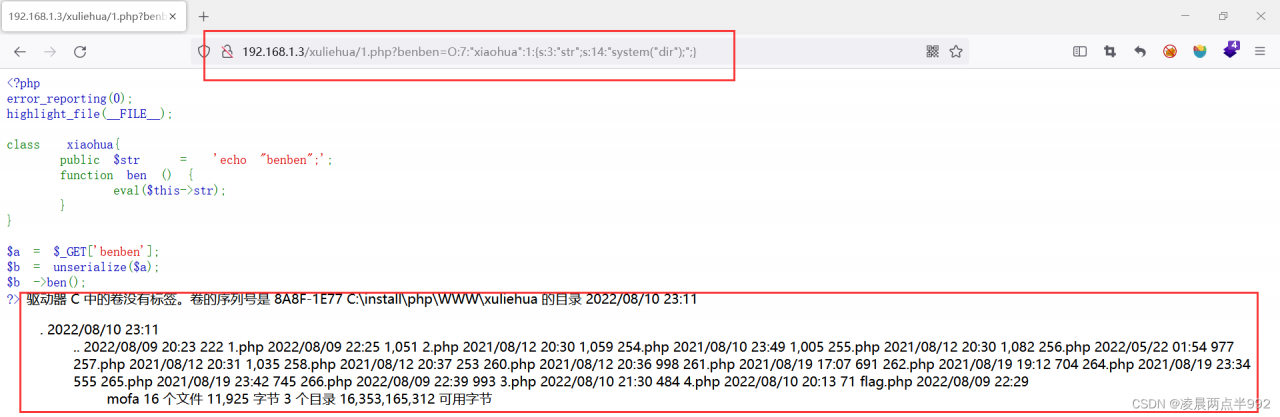The image size is (1280, 417).
Task: Open the QR code generator icon
Action: pyautogui.click(x=932, y=51)
